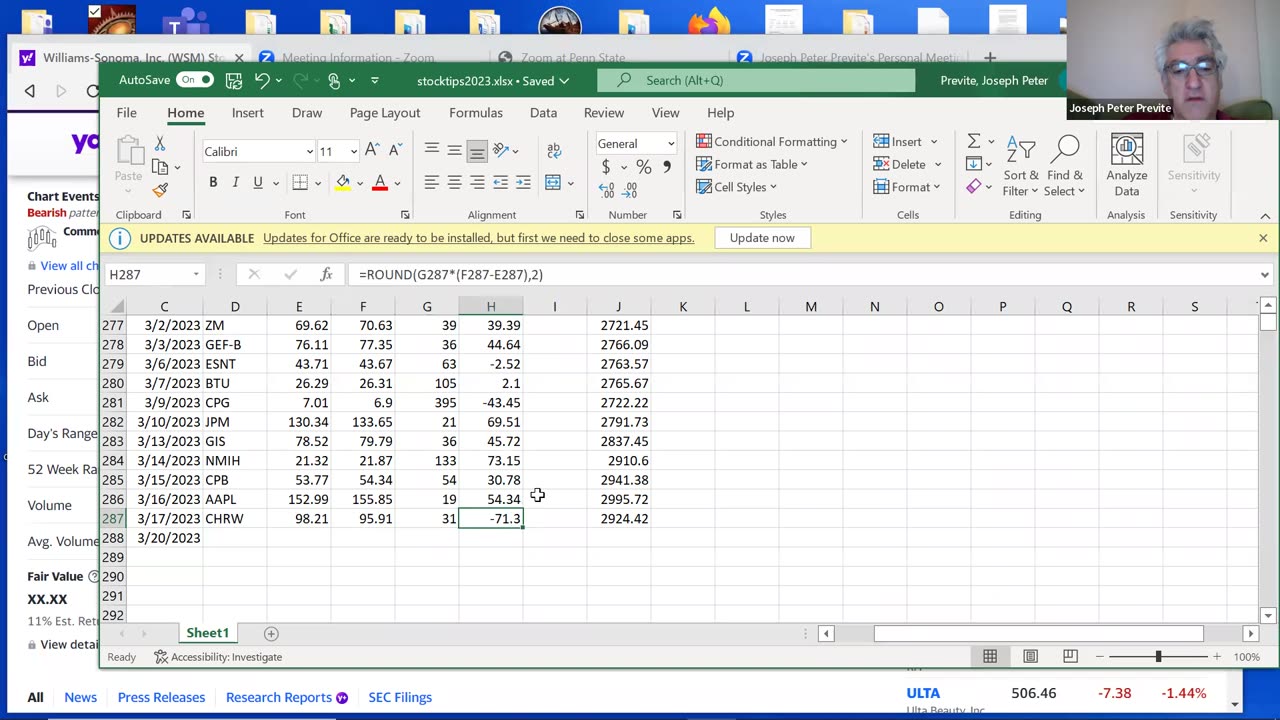Click the Increase Indent icon
The image size is (1280, 720).
(x=523, y=182)
